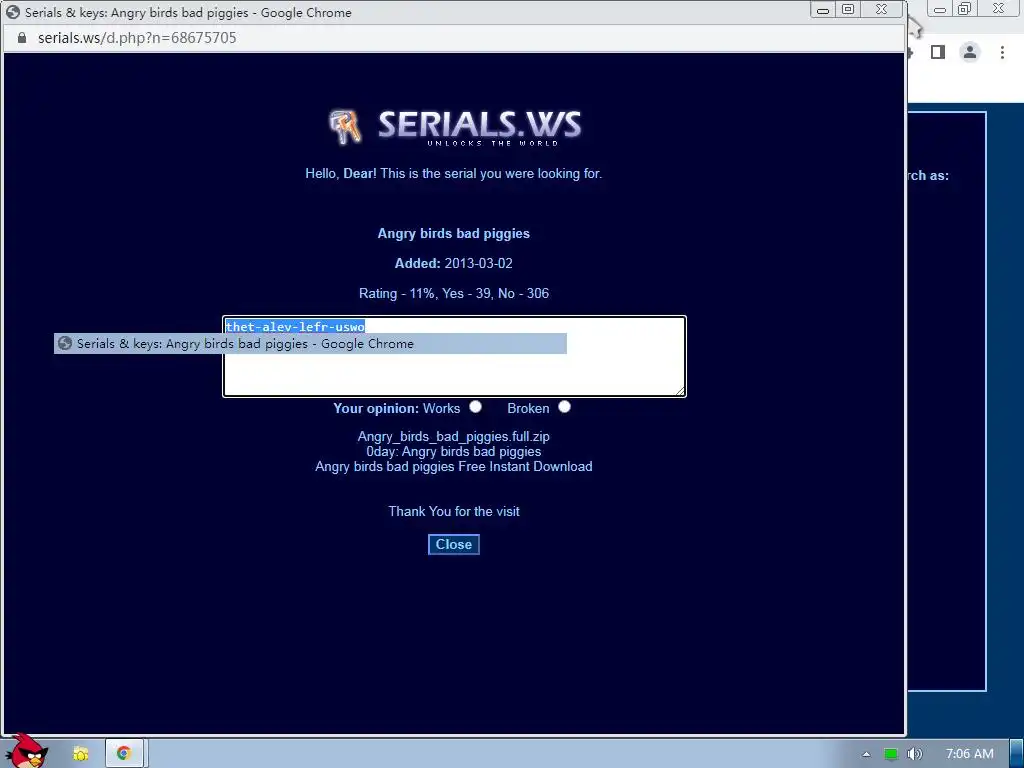Image resolution: width=1024 pixels, height=768 pixels.
Task: Click the padlock icon in the address bar
Action: click(x=22, y=38)
